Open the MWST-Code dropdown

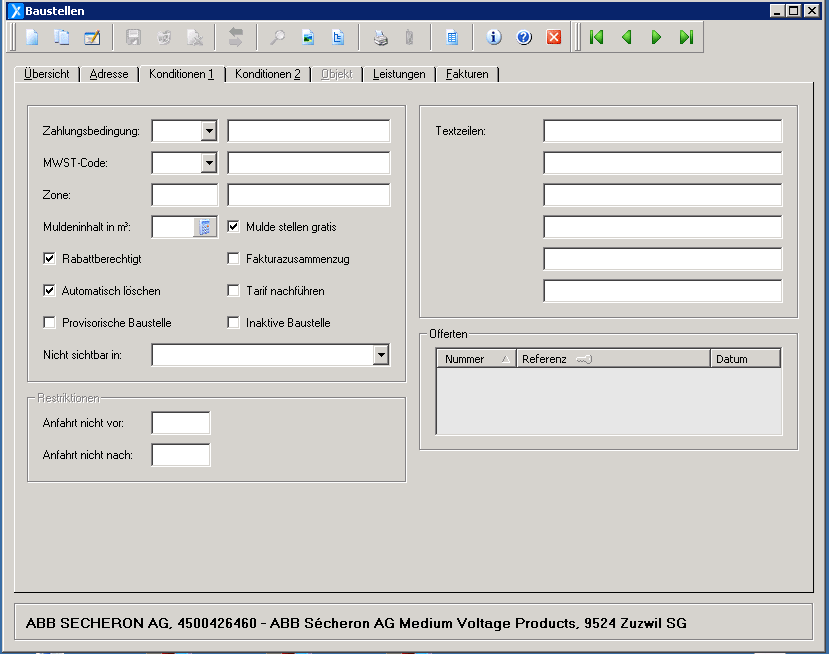pos(208,163)
